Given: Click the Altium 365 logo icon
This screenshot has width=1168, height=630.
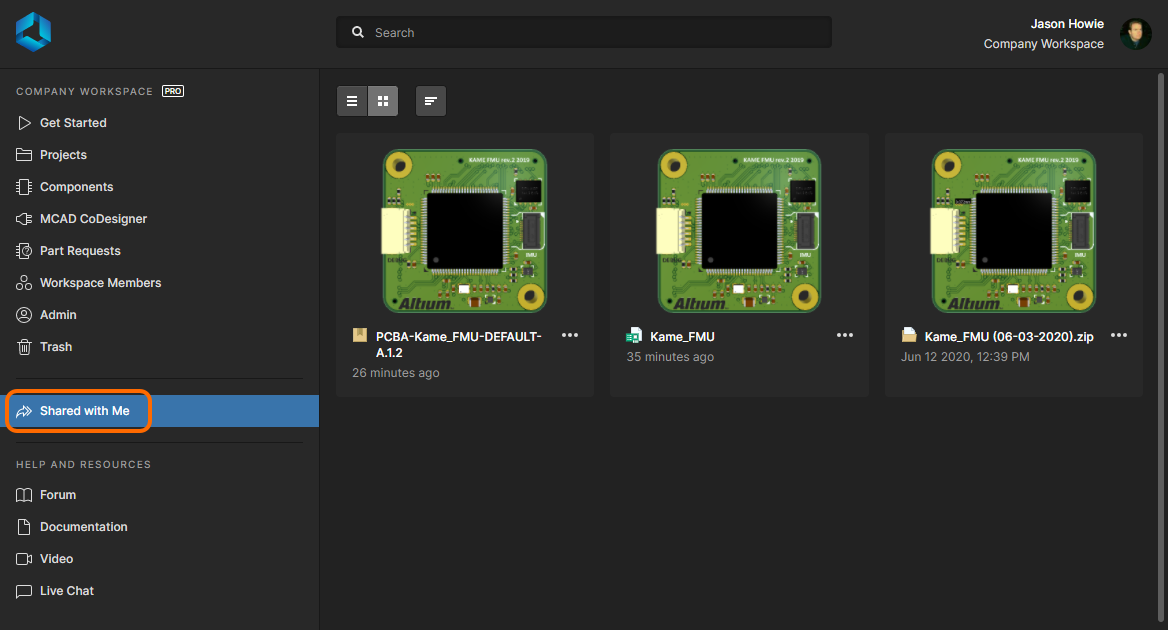Looking at the screenshot, I should point(33,32).
